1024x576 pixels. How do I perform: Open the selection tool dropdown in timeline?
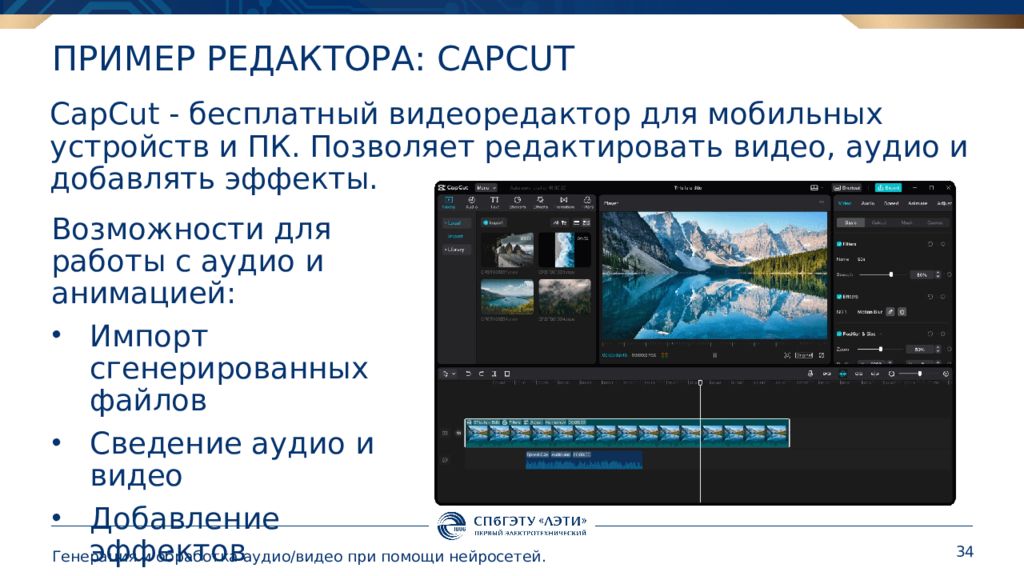[x=449, y=374]
